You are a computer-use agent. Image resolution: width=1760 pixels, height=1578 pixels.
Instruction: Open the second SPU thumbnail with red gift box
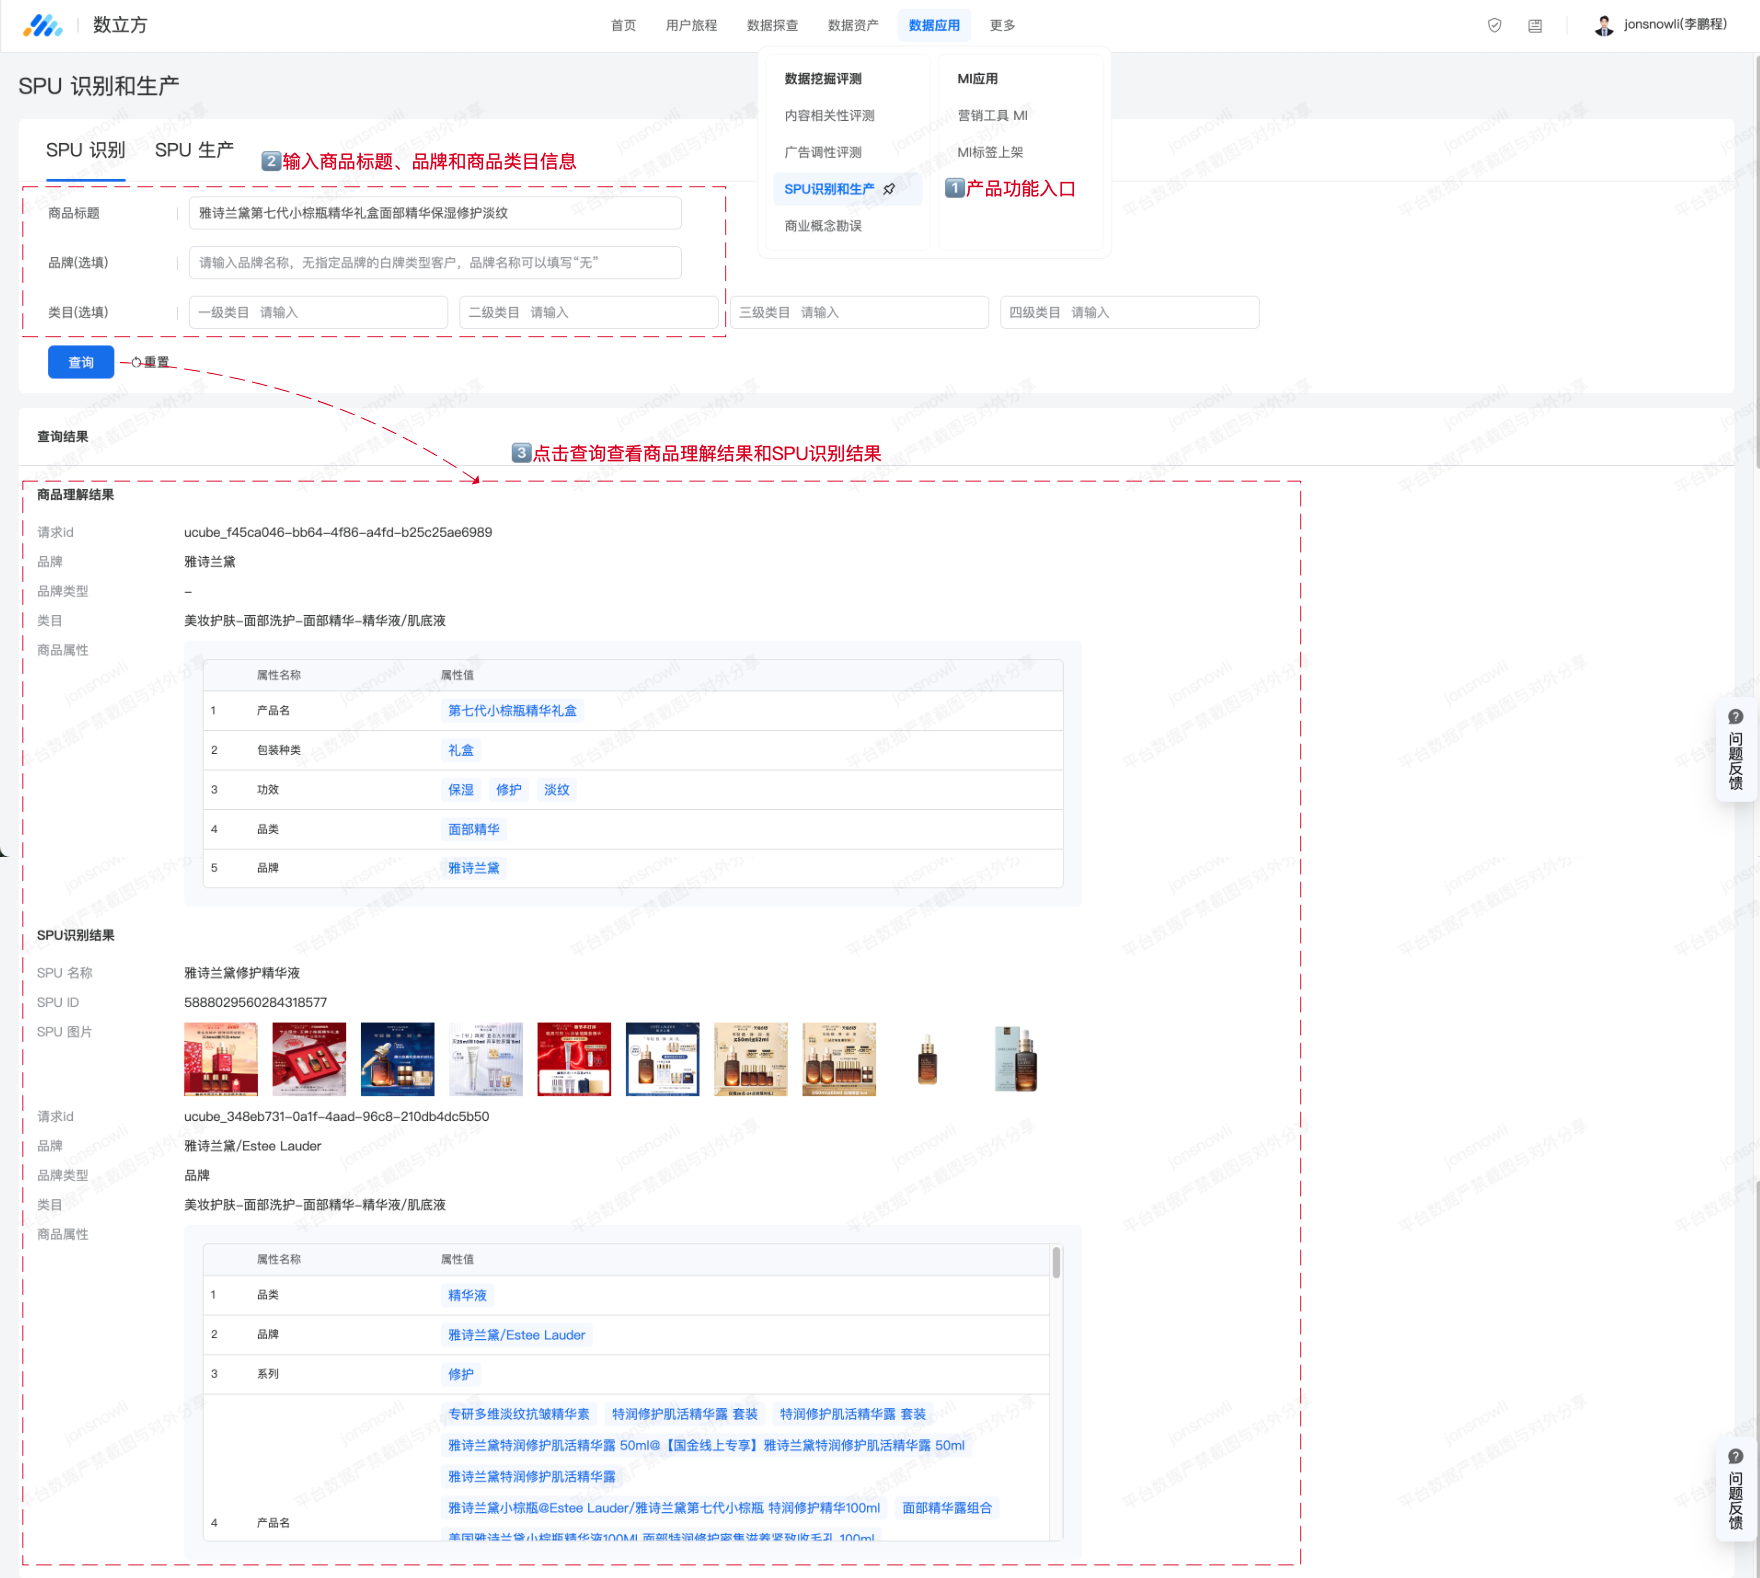tap(309, 1059)
